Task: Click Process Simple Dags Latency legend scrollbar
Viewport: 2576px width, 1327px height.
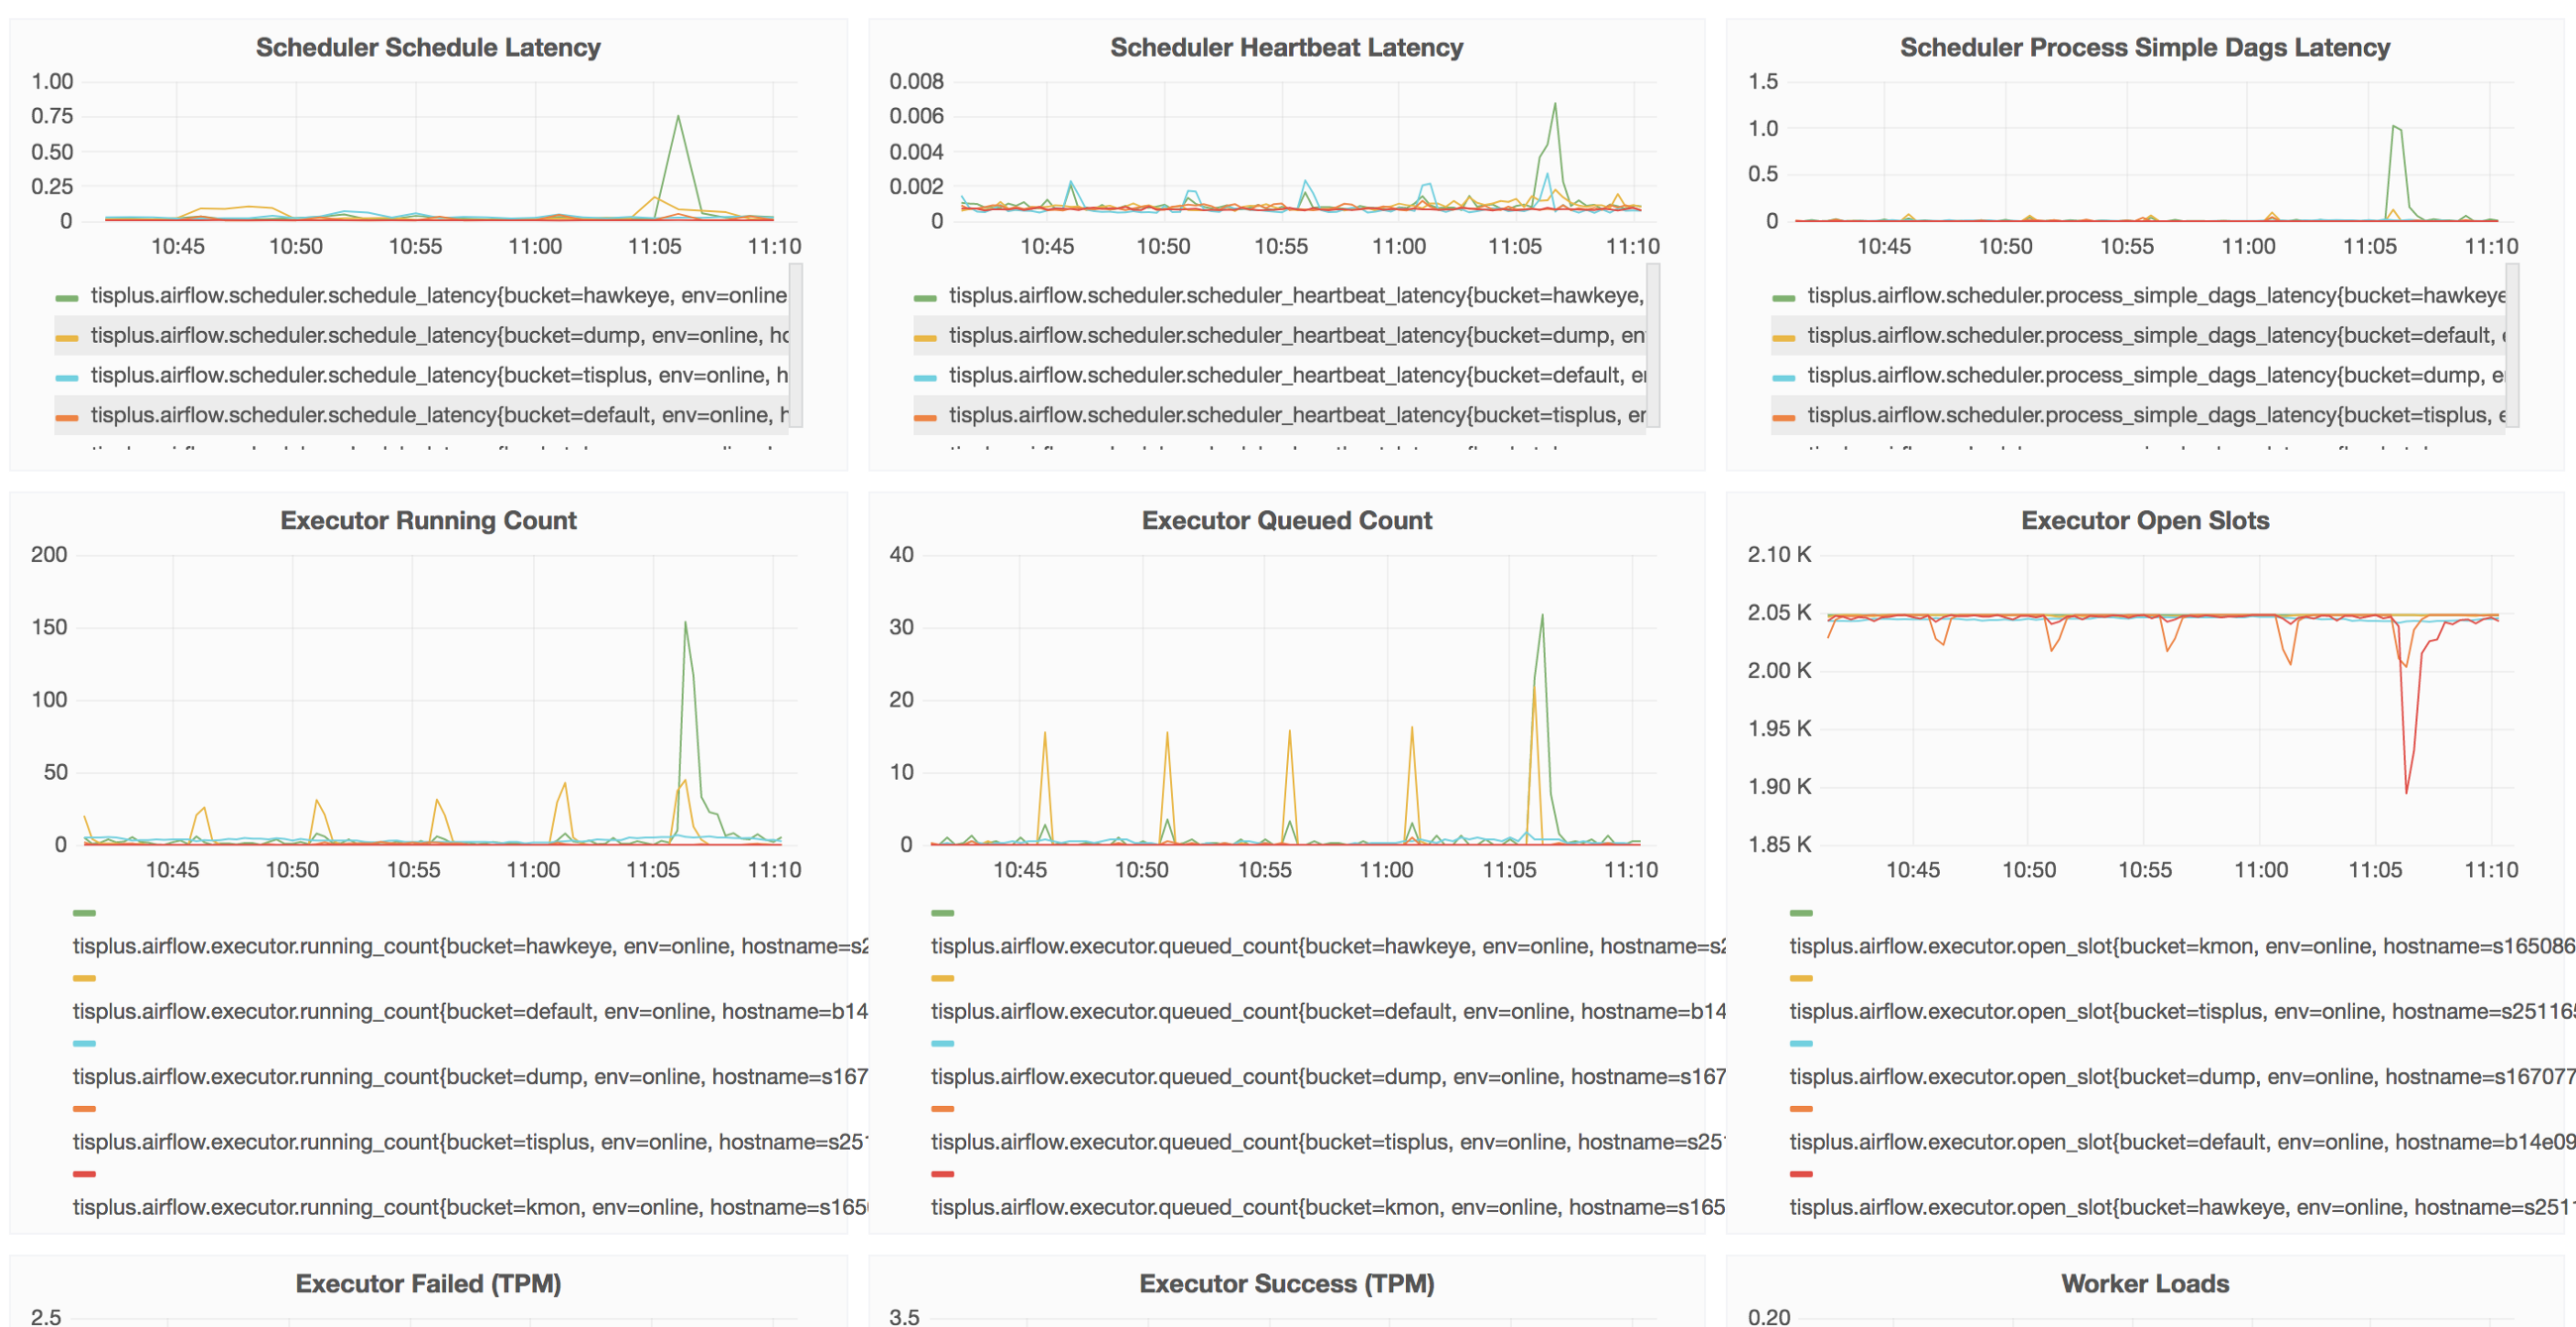Action: 2512,345
